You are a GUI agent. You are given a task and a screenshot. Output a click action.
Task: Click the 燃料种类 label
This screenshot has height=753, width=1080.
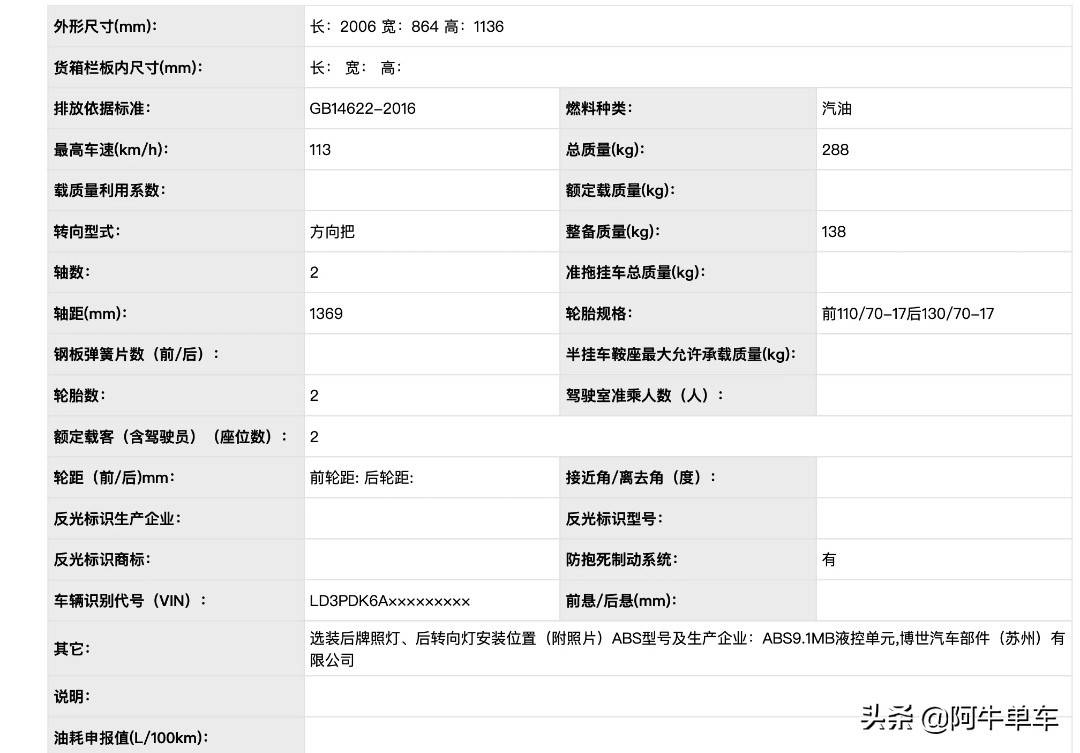click(599, 109)
